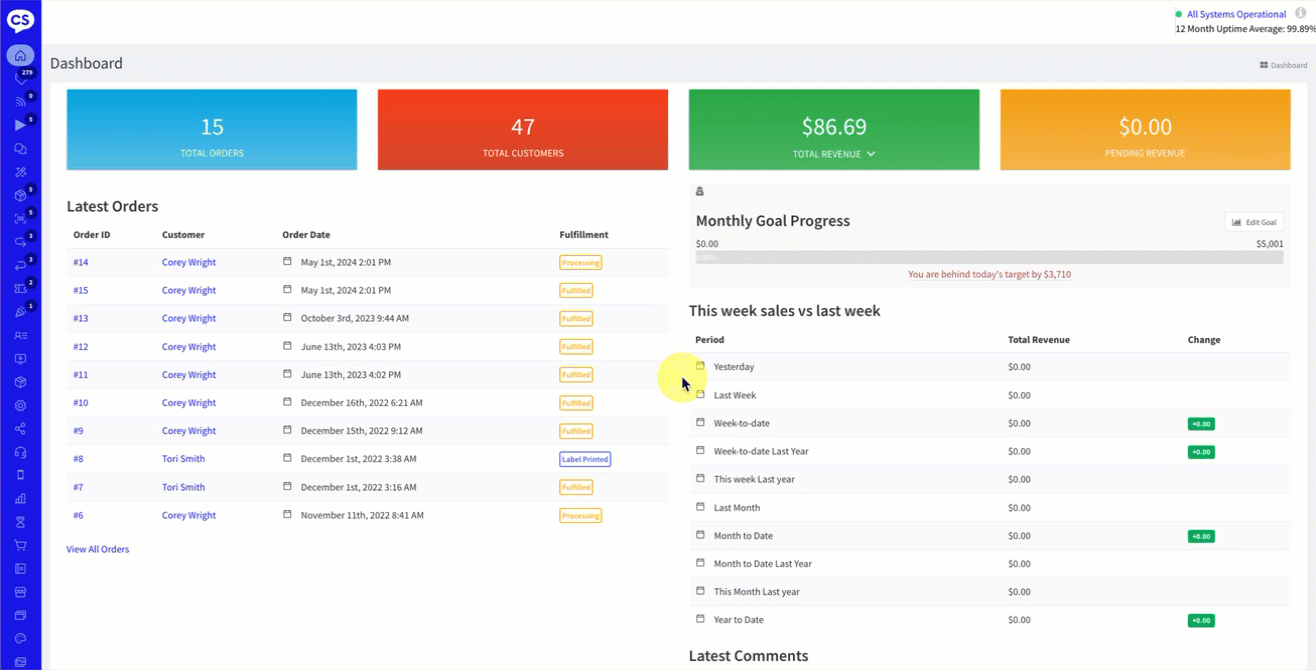Open the settings gear in sidebar

pos(20,406)
